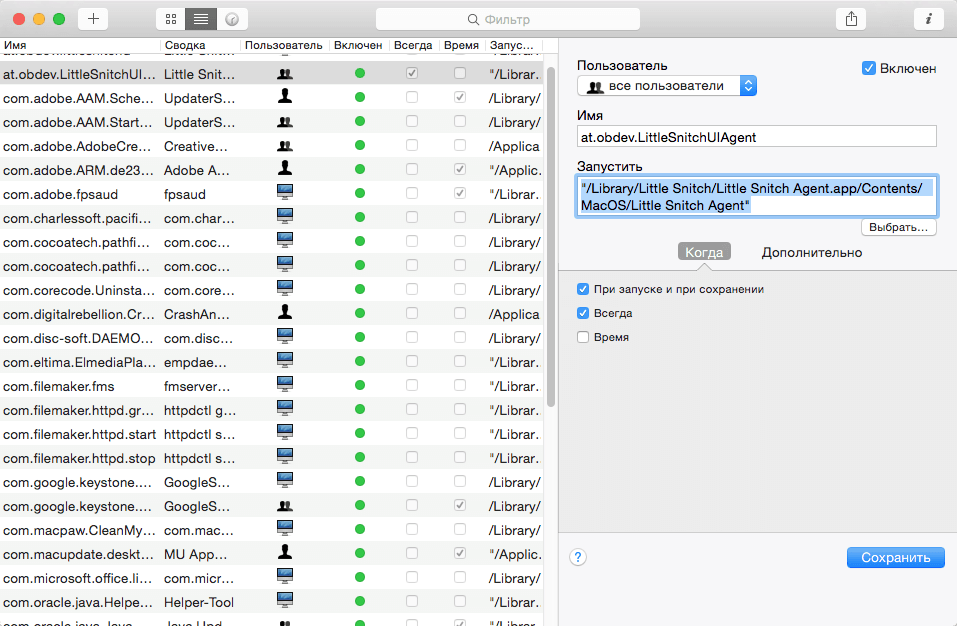Click into the Фильтр search field
This screenshot has width=957, height=626.
pyautogui.click(x=508, y=20)
